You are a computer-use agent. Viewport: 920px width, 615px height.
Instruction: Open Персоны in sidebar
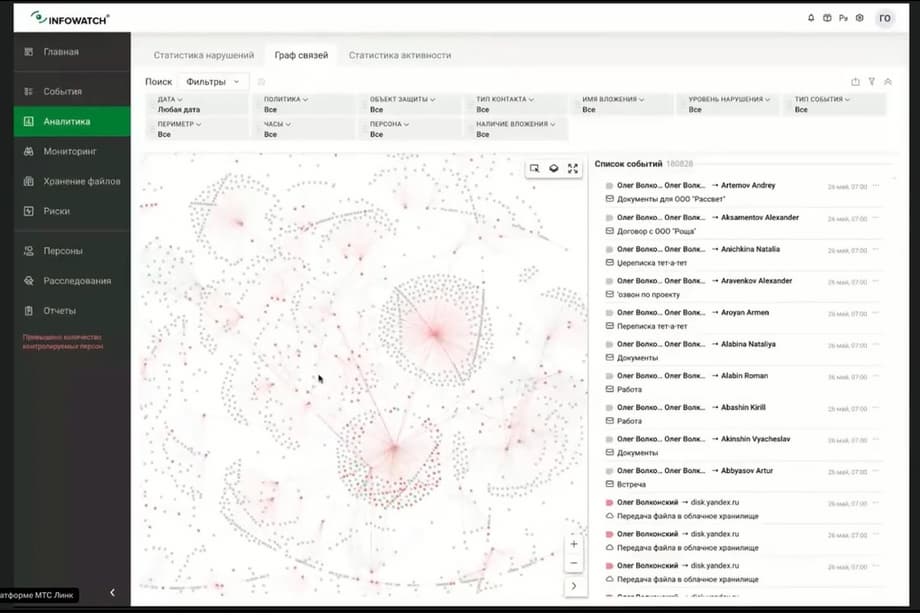72,251
